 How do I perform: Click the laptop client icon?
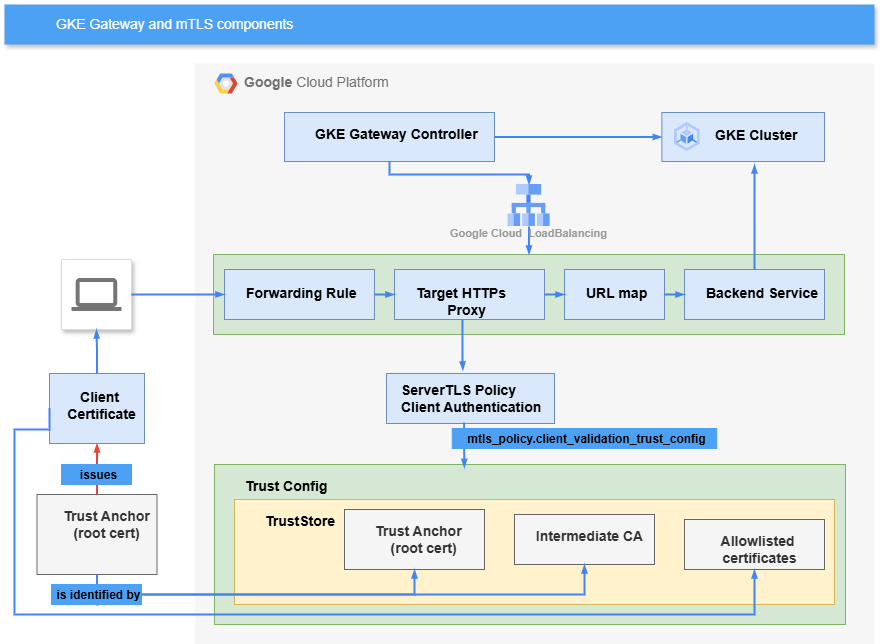(97, 294)
